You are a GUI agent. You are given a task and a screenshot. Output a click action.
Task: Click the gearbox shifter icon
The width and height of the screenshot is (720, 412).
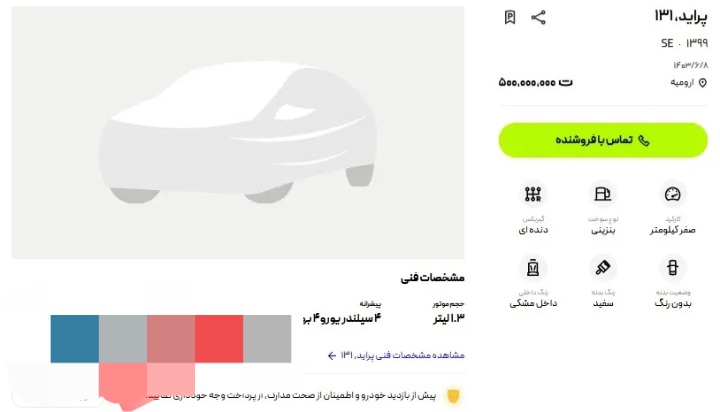532,194
